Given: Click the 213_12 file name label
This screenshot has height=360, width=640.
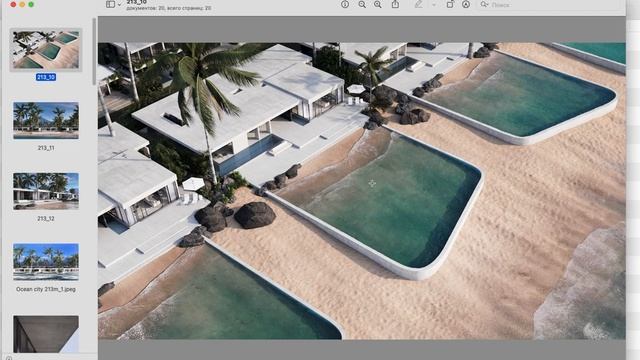Looking at the screenshot, I should coord(46,218).
